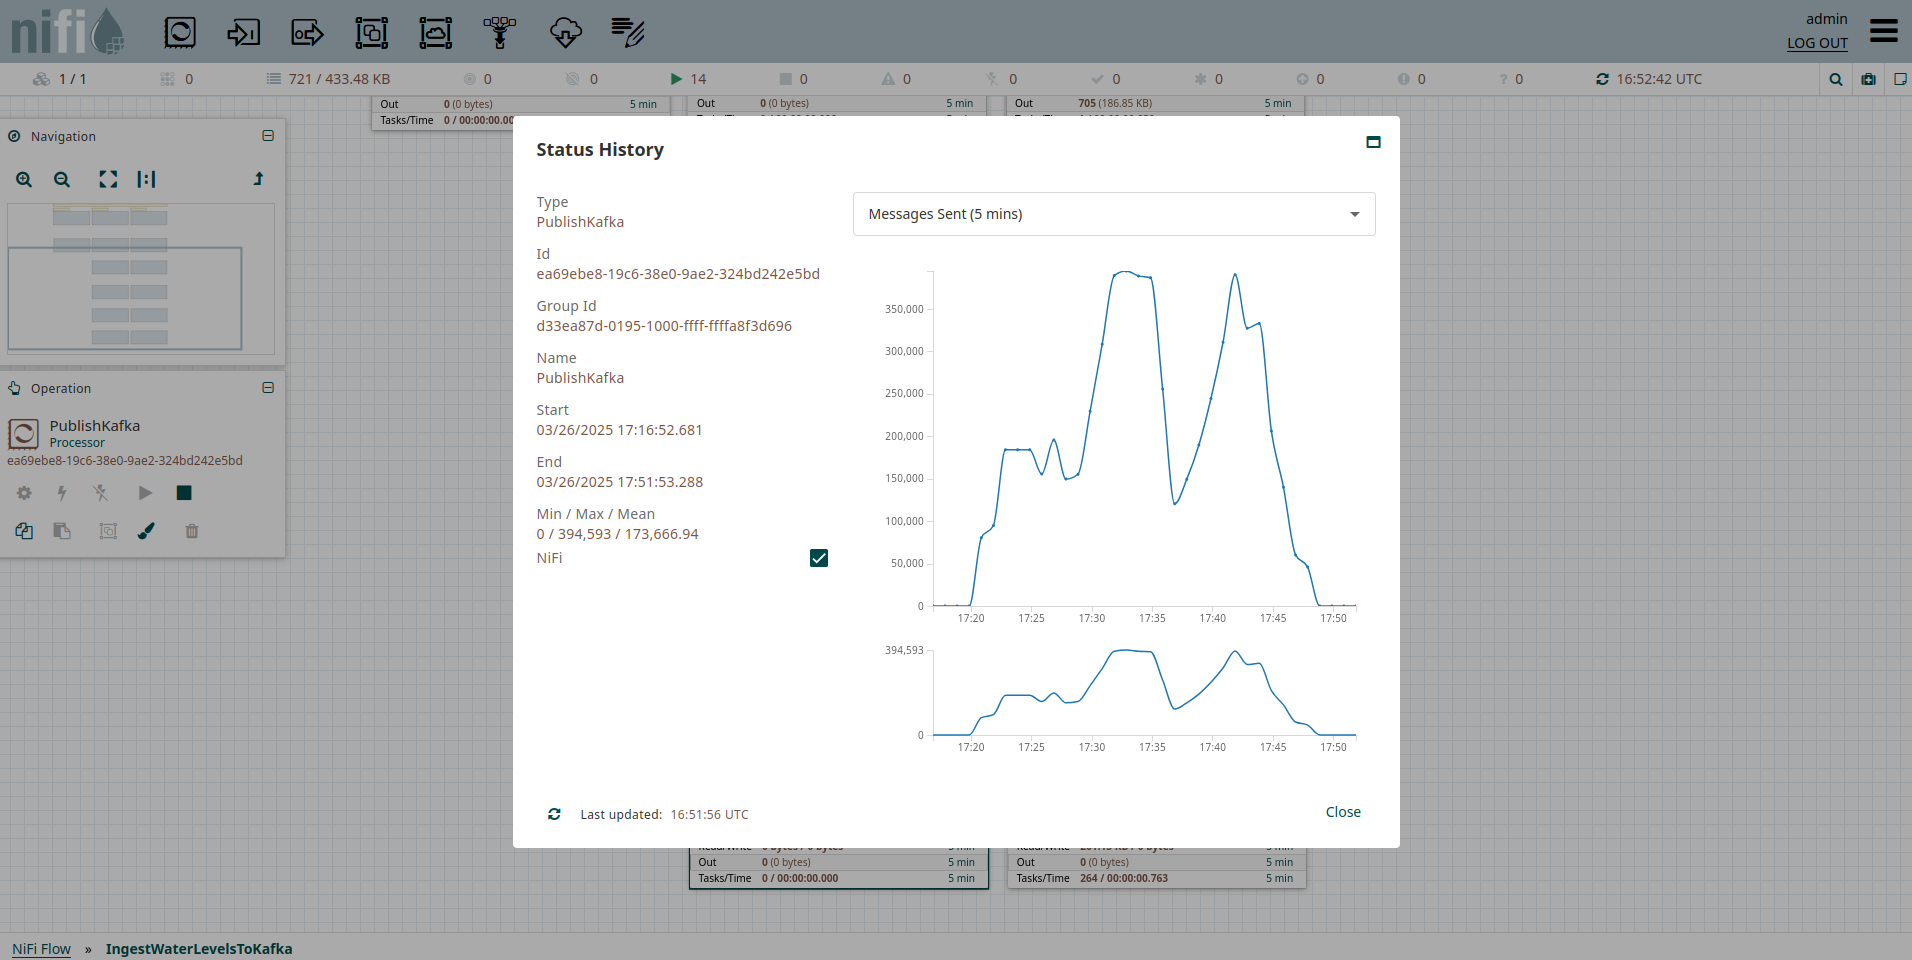Click the Template import cloud icon

tap(565, 33)
